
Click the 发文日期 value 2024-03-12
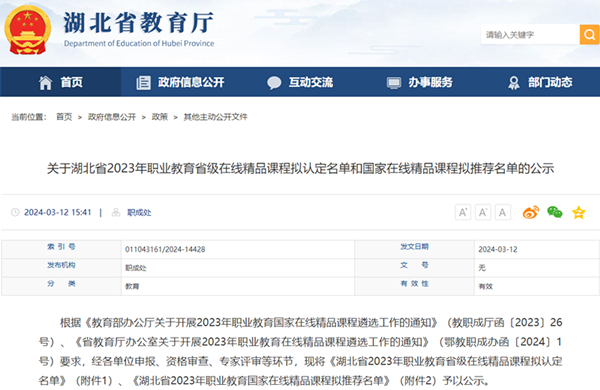tap(498, 250)
